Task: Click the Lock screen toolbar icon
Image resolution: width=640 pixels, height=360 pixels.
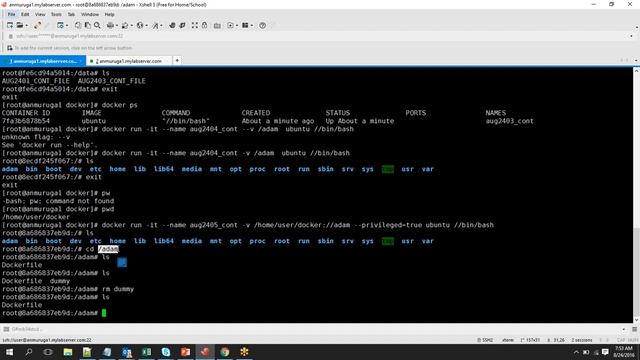Action: [204, 25]
